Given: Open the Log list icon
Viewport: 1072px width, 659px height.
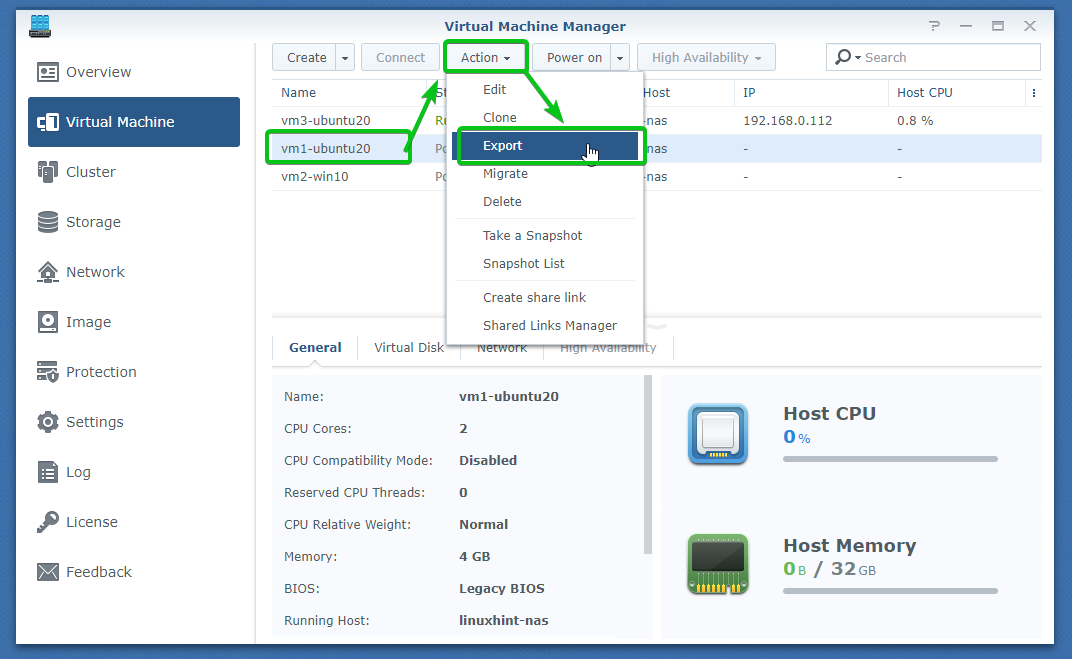Looking at the screenshot, I should [x=48, y=472].
